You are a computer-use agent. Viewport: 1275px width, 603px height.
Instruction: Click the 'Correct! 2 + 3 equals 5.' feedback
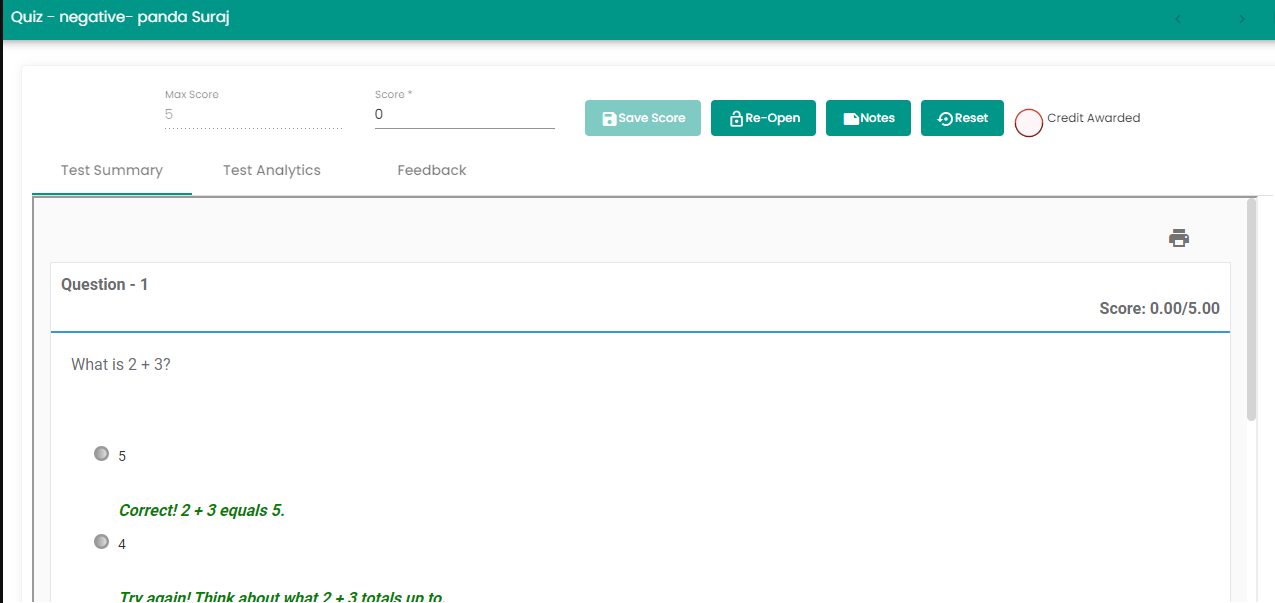(202, 510)
